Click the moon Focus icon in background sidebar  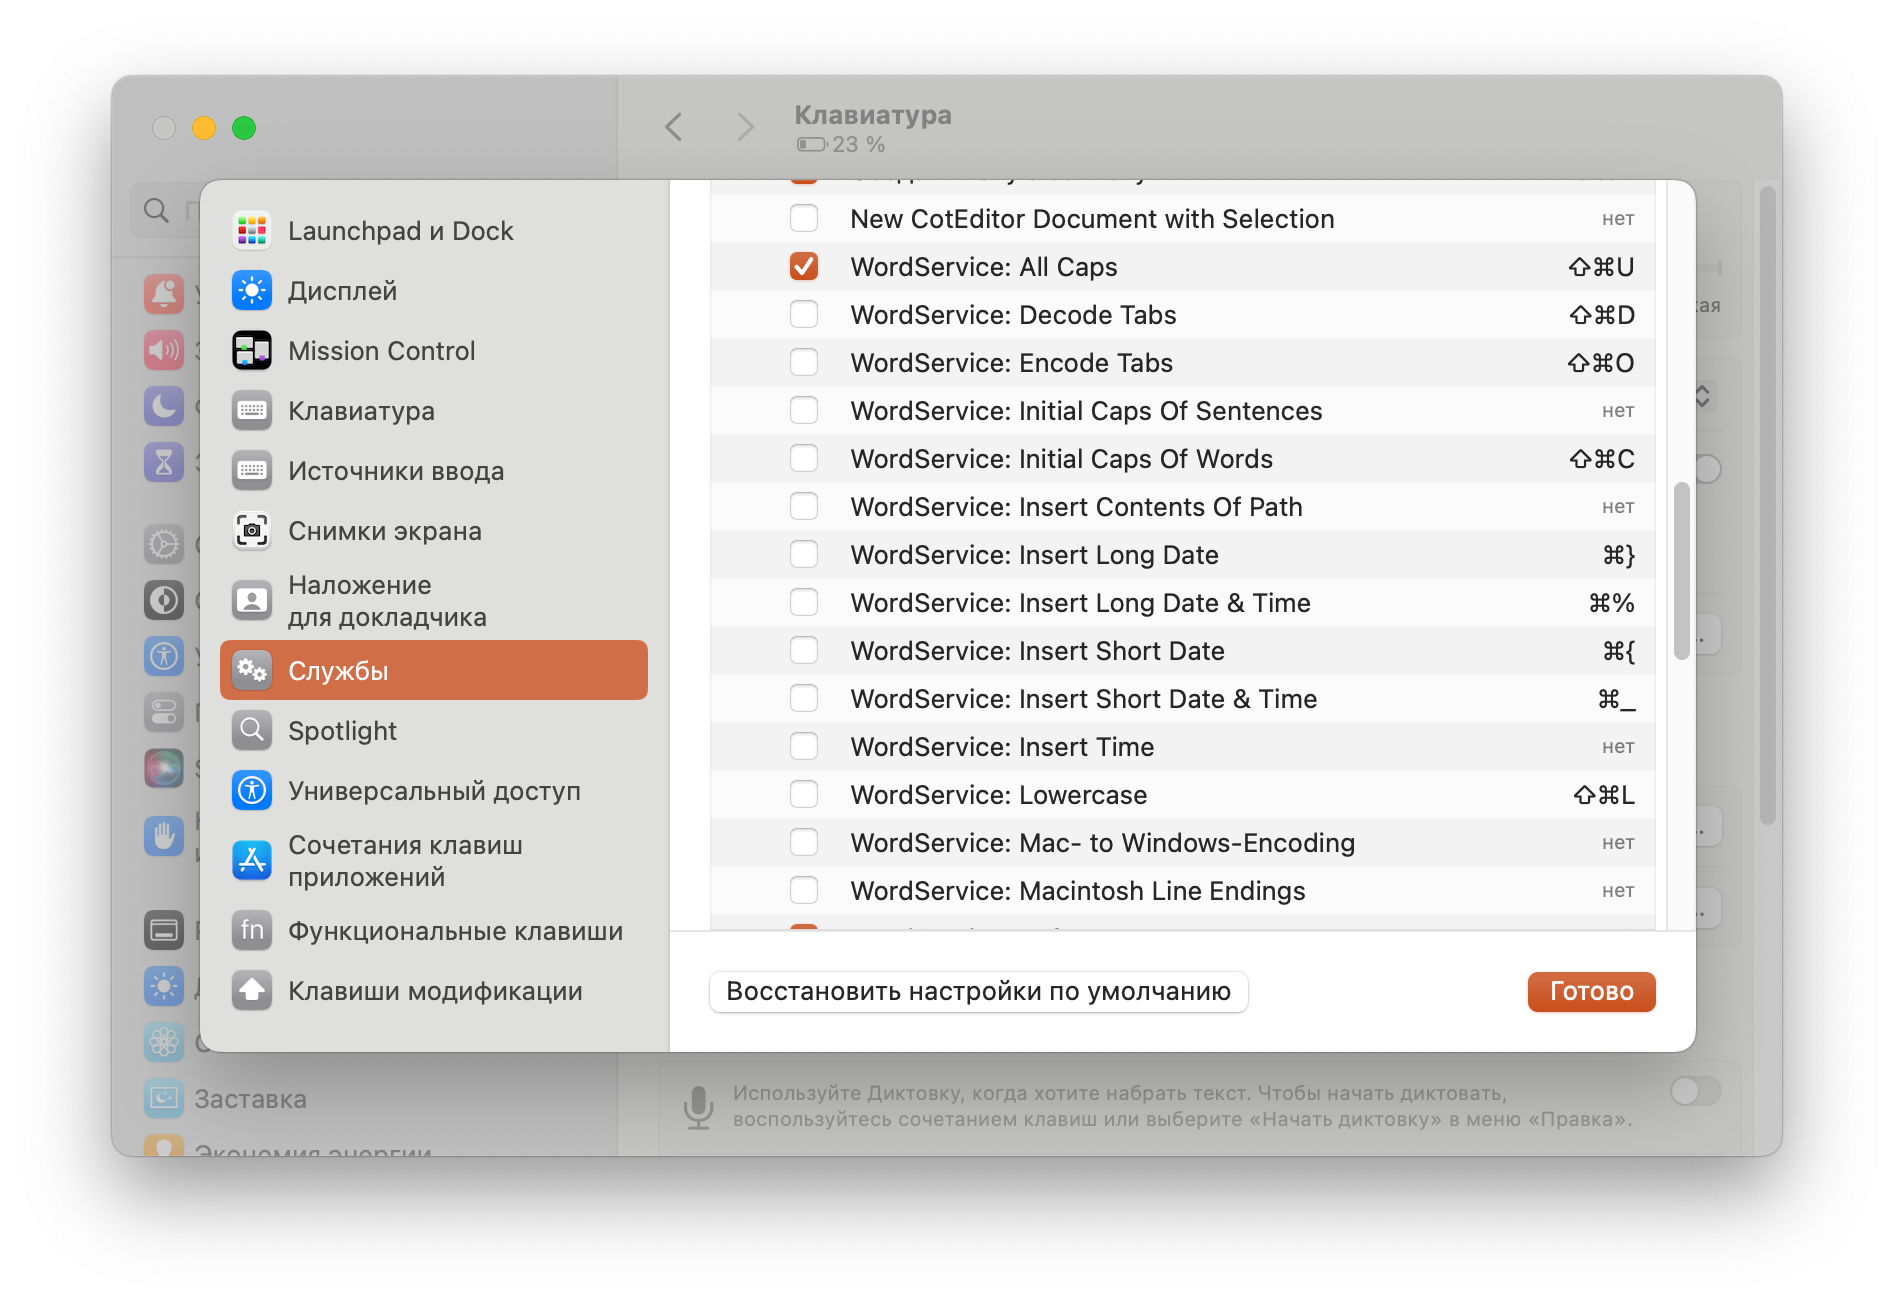[x=164, y=406]
